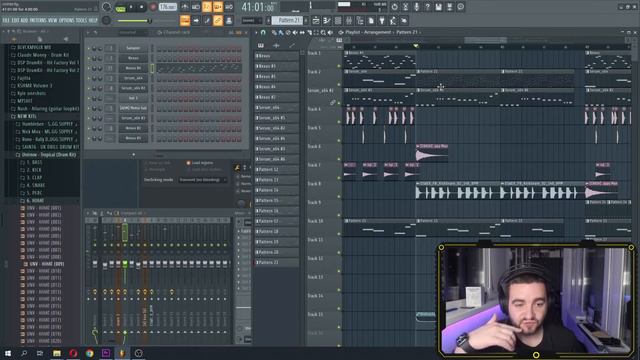Open the Playlist view icon
Screen dimensions: 640x360
316,20
